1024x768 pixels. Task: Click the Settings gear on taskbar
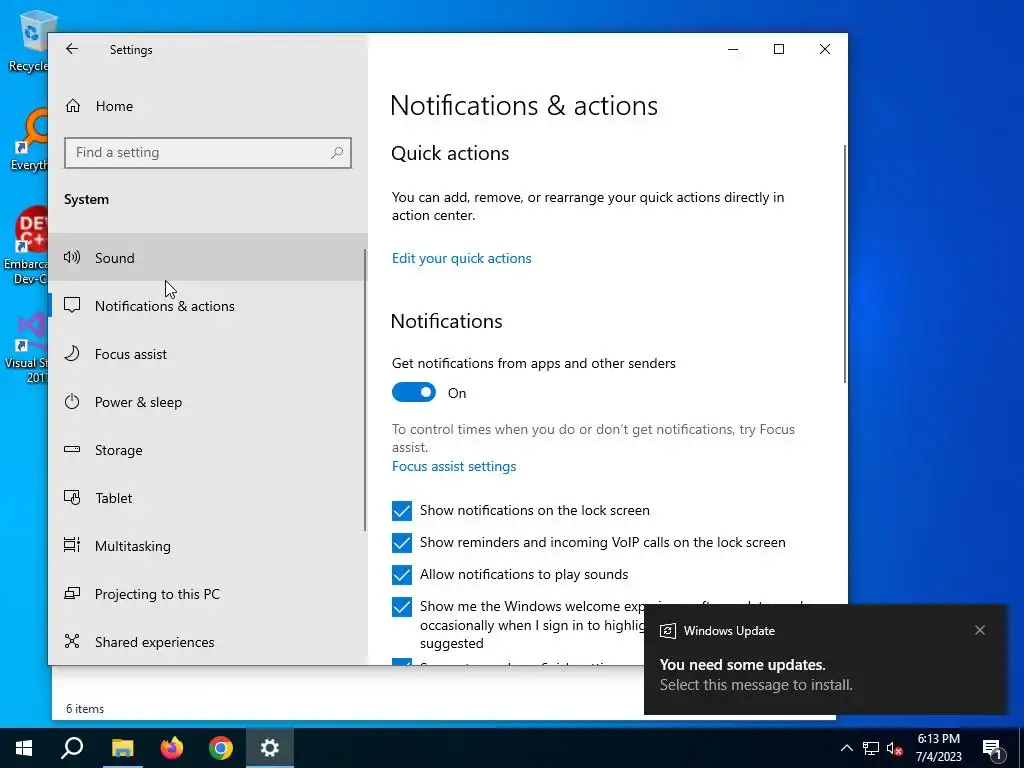tap(270, 748)
